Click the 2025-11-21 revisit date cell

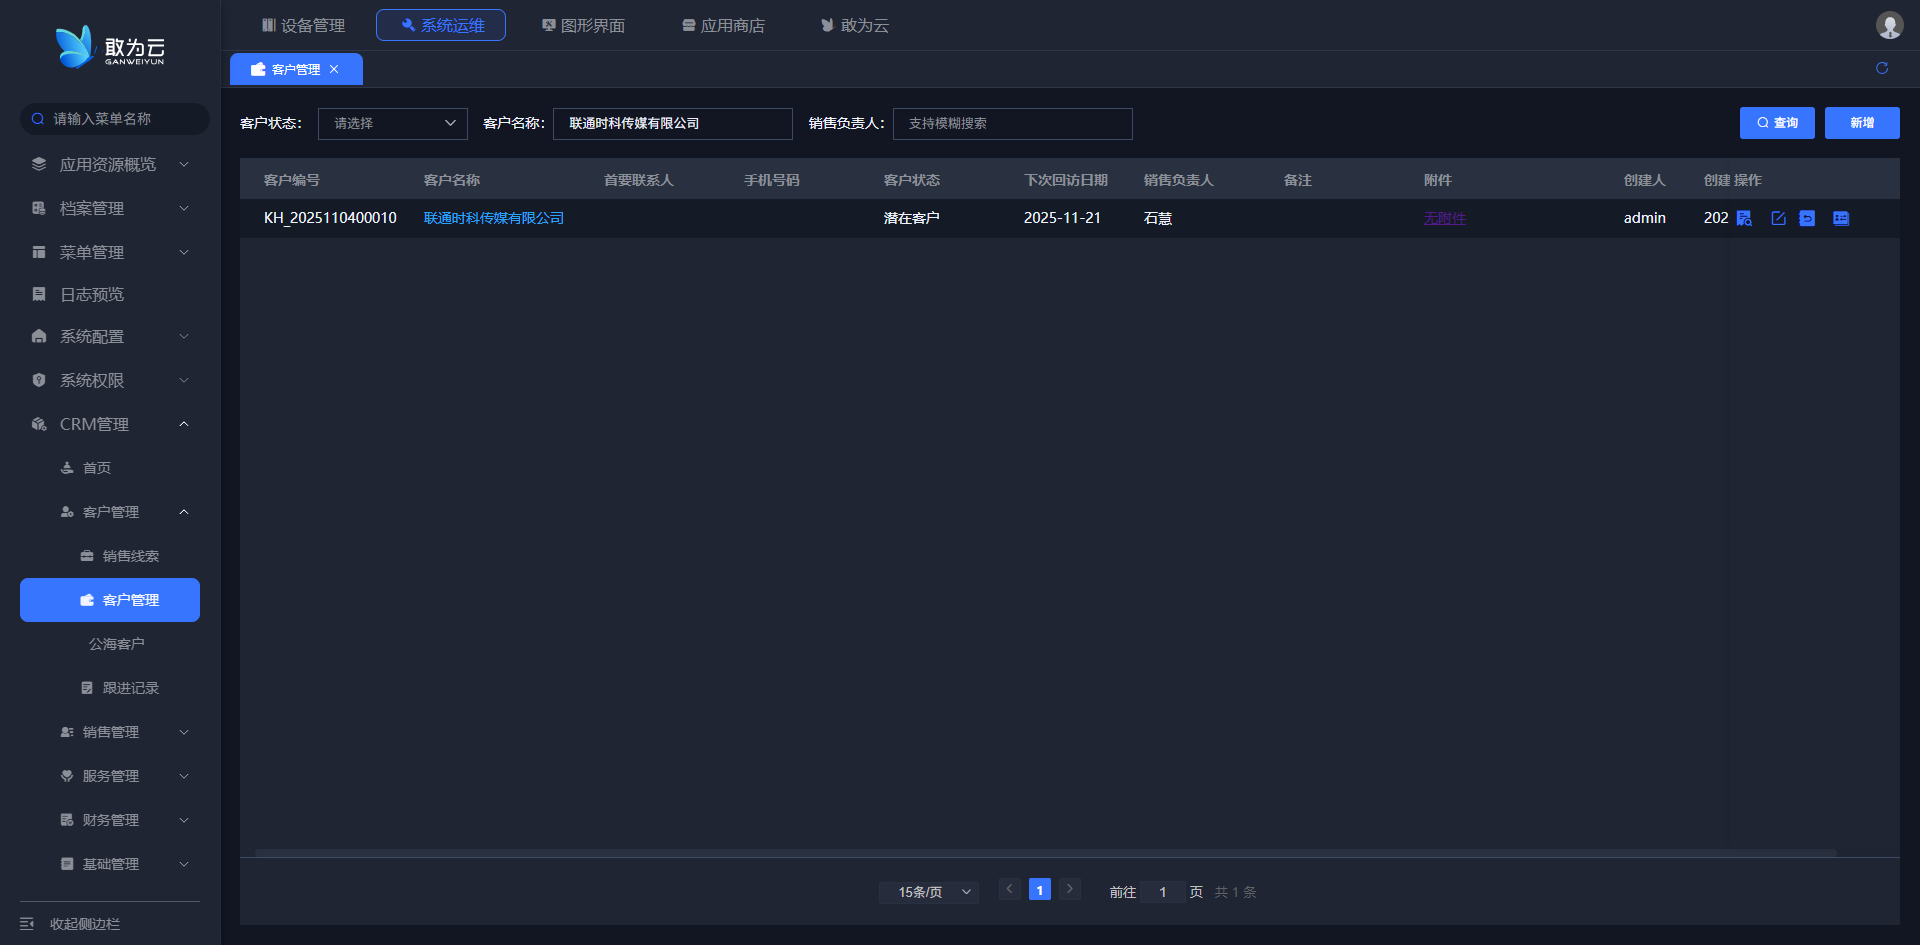click(x=1062, y=218)
